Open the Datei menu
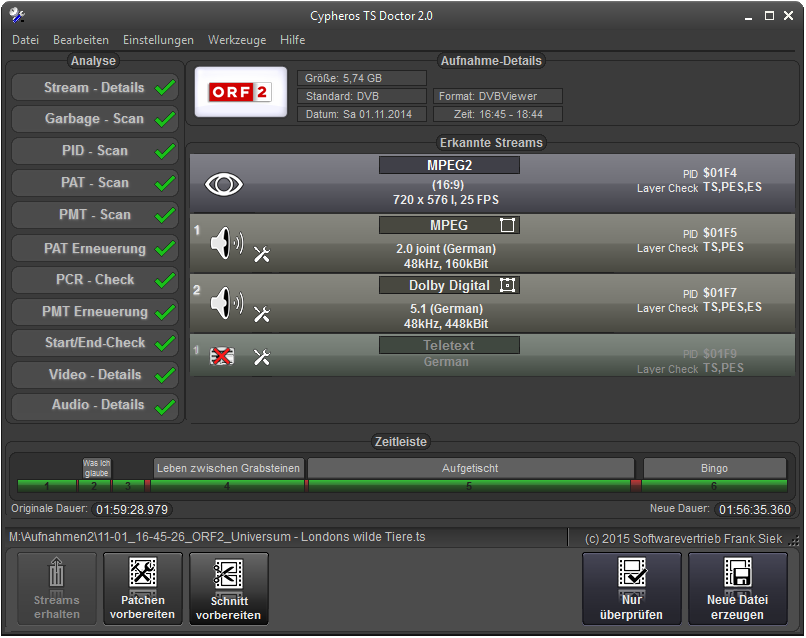 [26, 40]
